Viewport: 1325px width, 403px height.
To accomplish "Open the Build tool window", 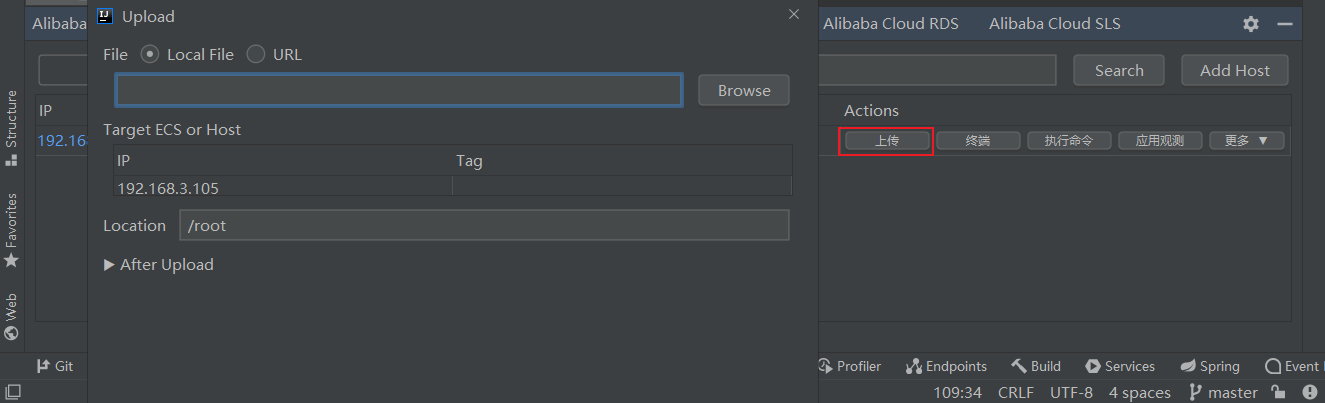I will (x=1035, y=366).
